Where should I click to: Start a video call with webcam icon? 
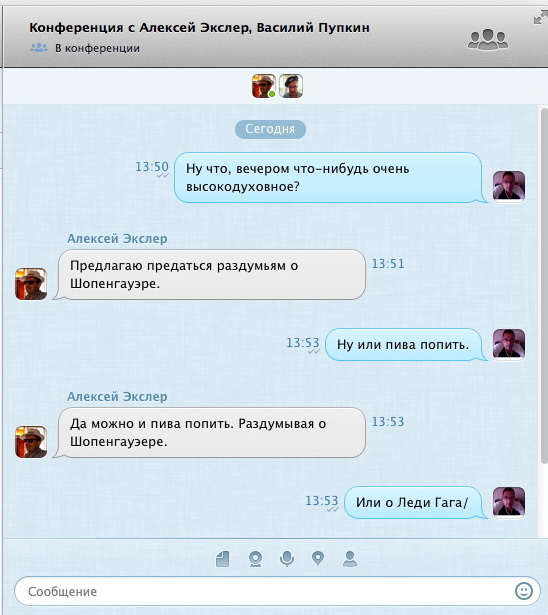click(x=255, y=559)
